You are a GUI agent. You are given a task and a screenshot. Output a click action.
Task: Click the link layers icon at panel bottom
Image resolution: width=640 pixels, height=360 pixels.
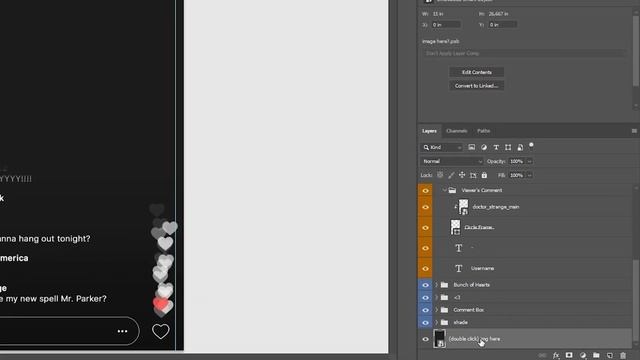pos(542,356)
